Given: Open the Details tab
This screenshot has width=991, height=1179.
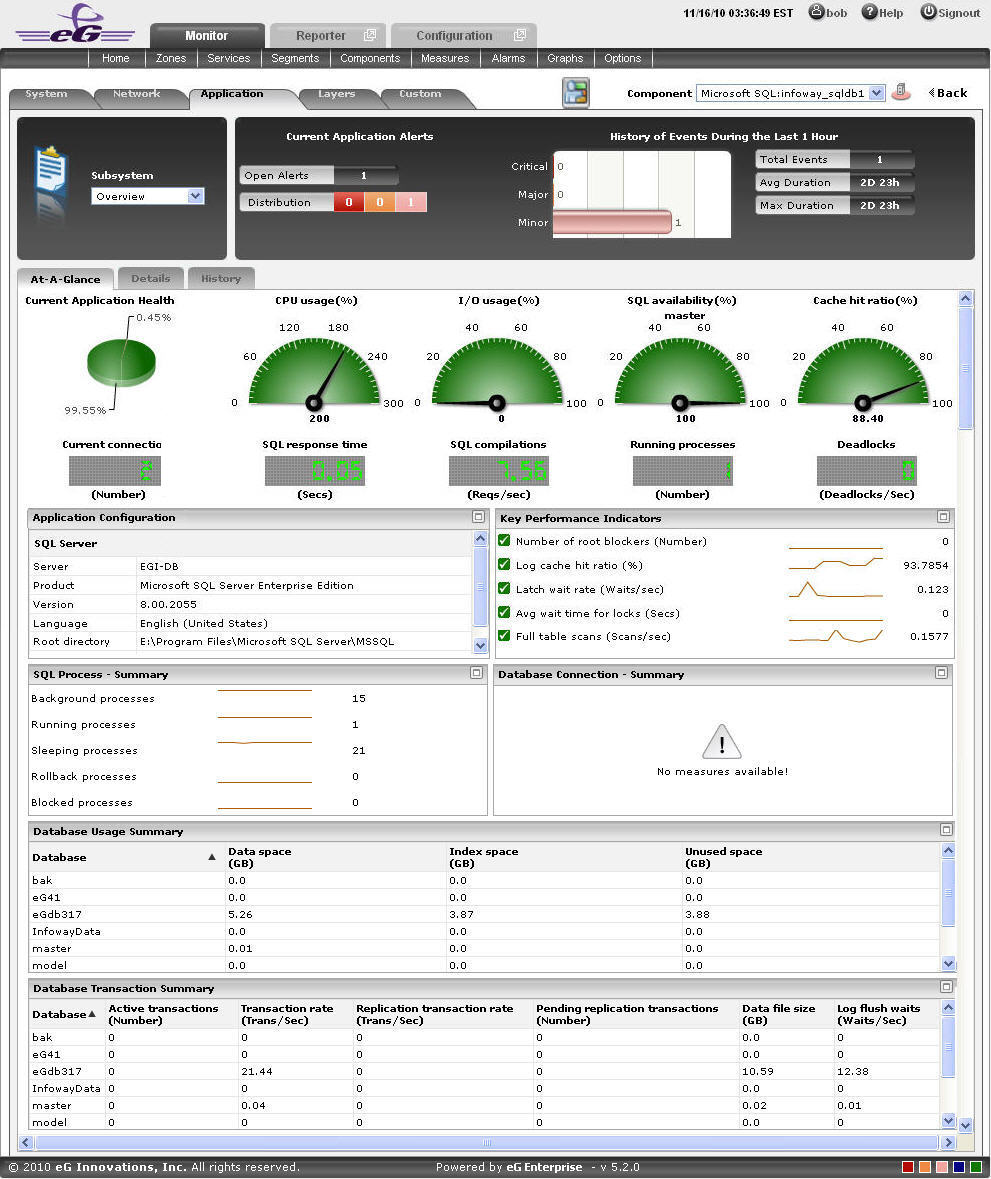Looking at the screenshot, I should coord(150,278).
